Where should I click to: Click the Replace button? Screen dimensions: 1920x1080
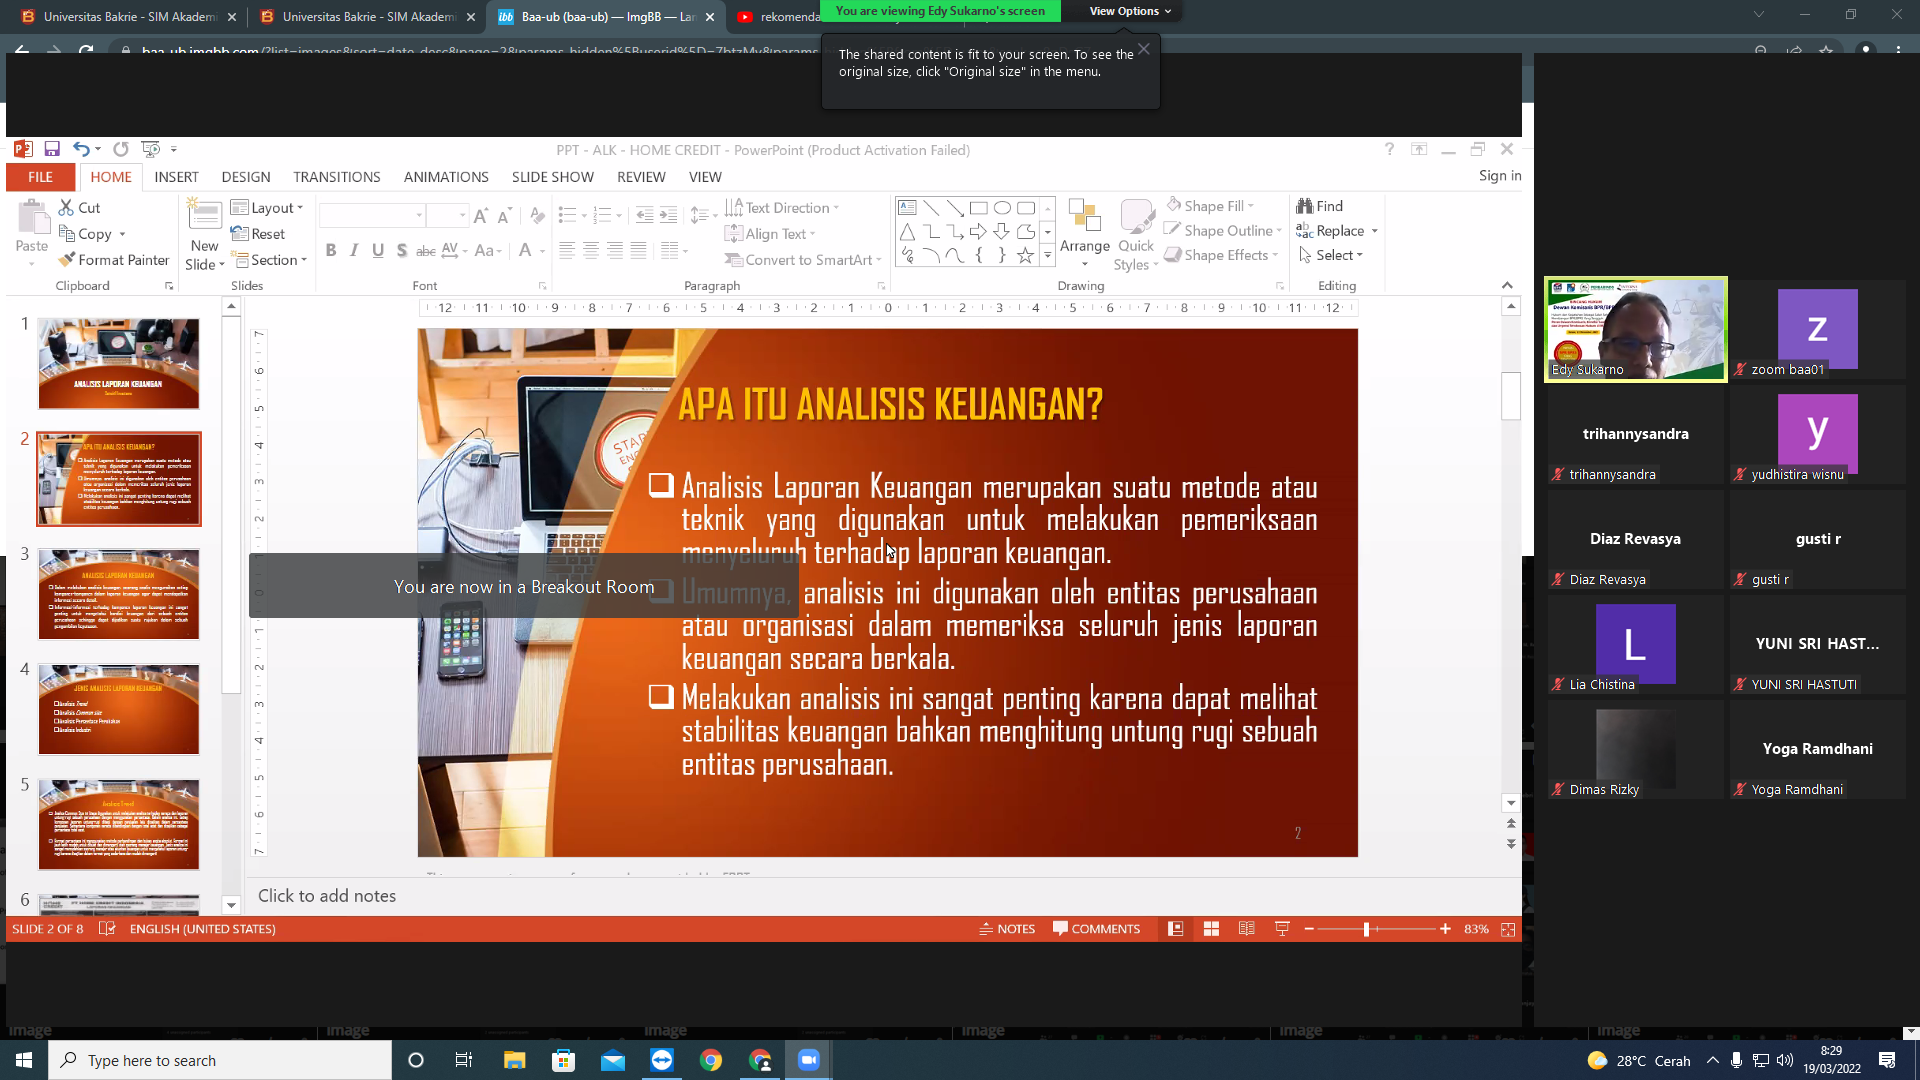point(1337,231)
